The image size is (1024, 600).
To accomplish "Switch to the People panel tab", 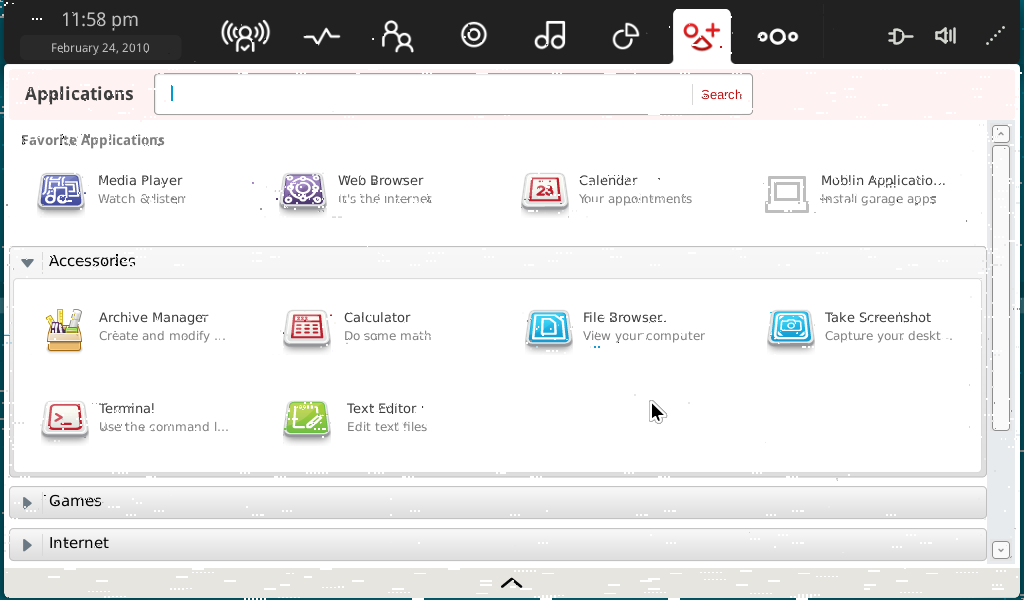I will (x=397, y=37).
